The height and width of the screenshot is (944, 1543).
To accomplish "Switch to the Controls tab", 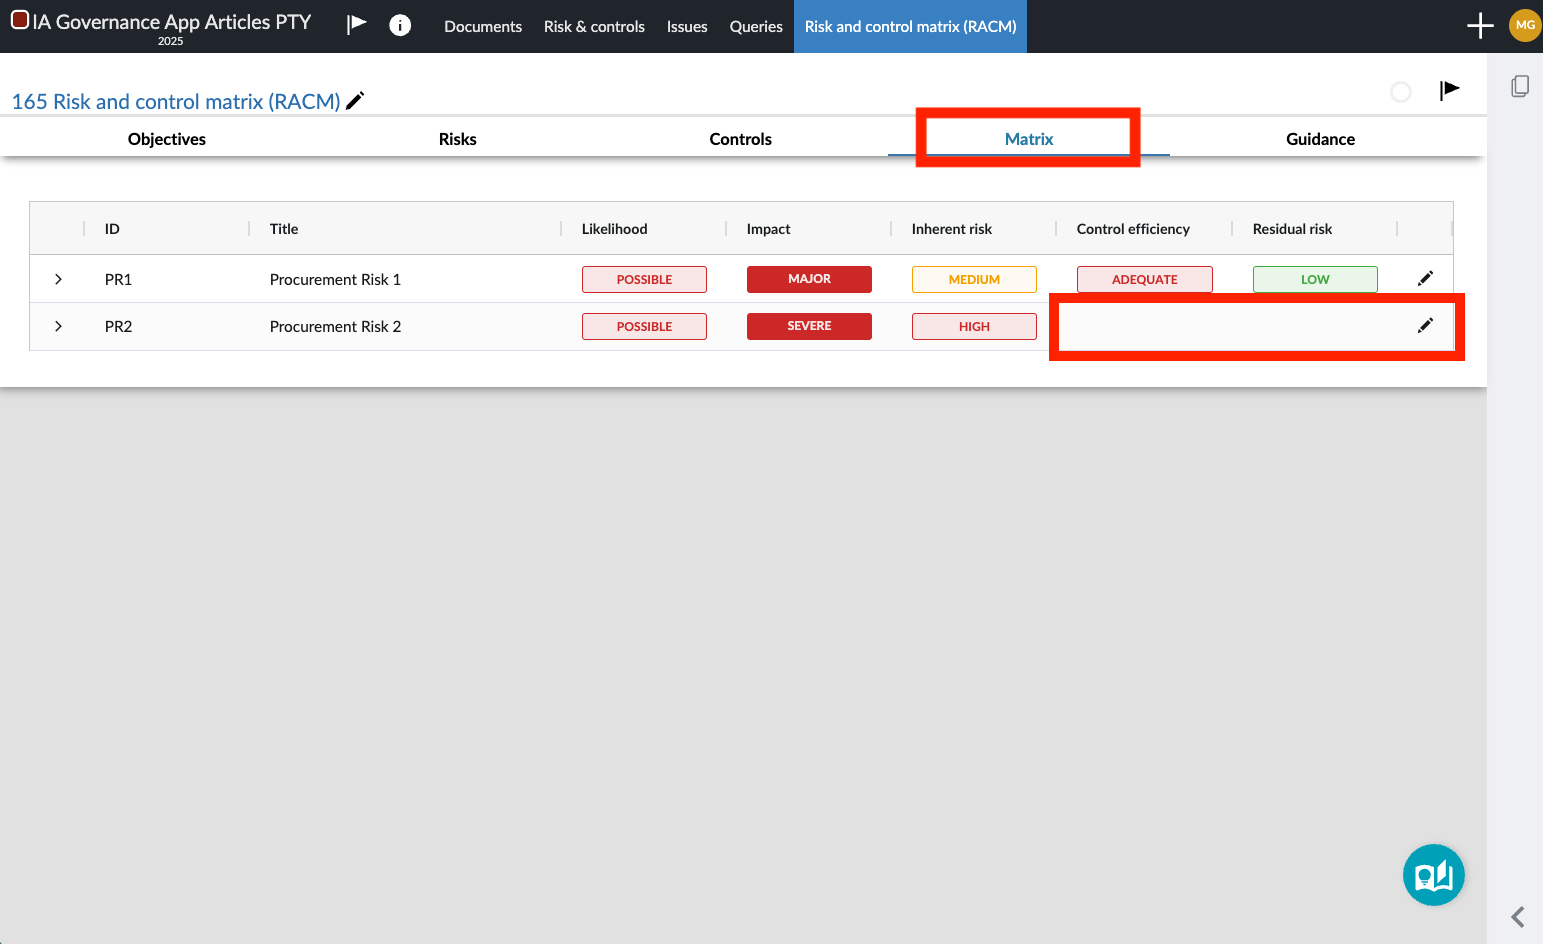I will click(x=741, y=139).
